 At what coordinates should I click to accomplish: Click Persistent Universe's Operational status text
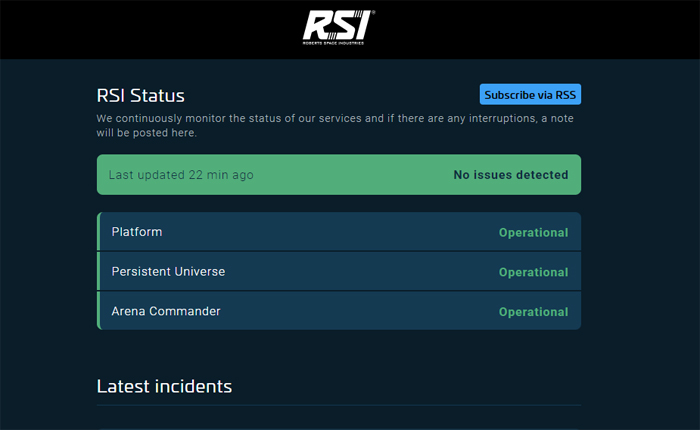[533, 272]
